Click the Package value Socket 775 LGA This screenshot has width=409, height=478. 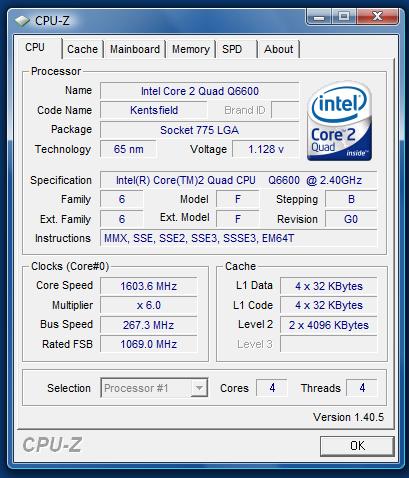[200, 130]
